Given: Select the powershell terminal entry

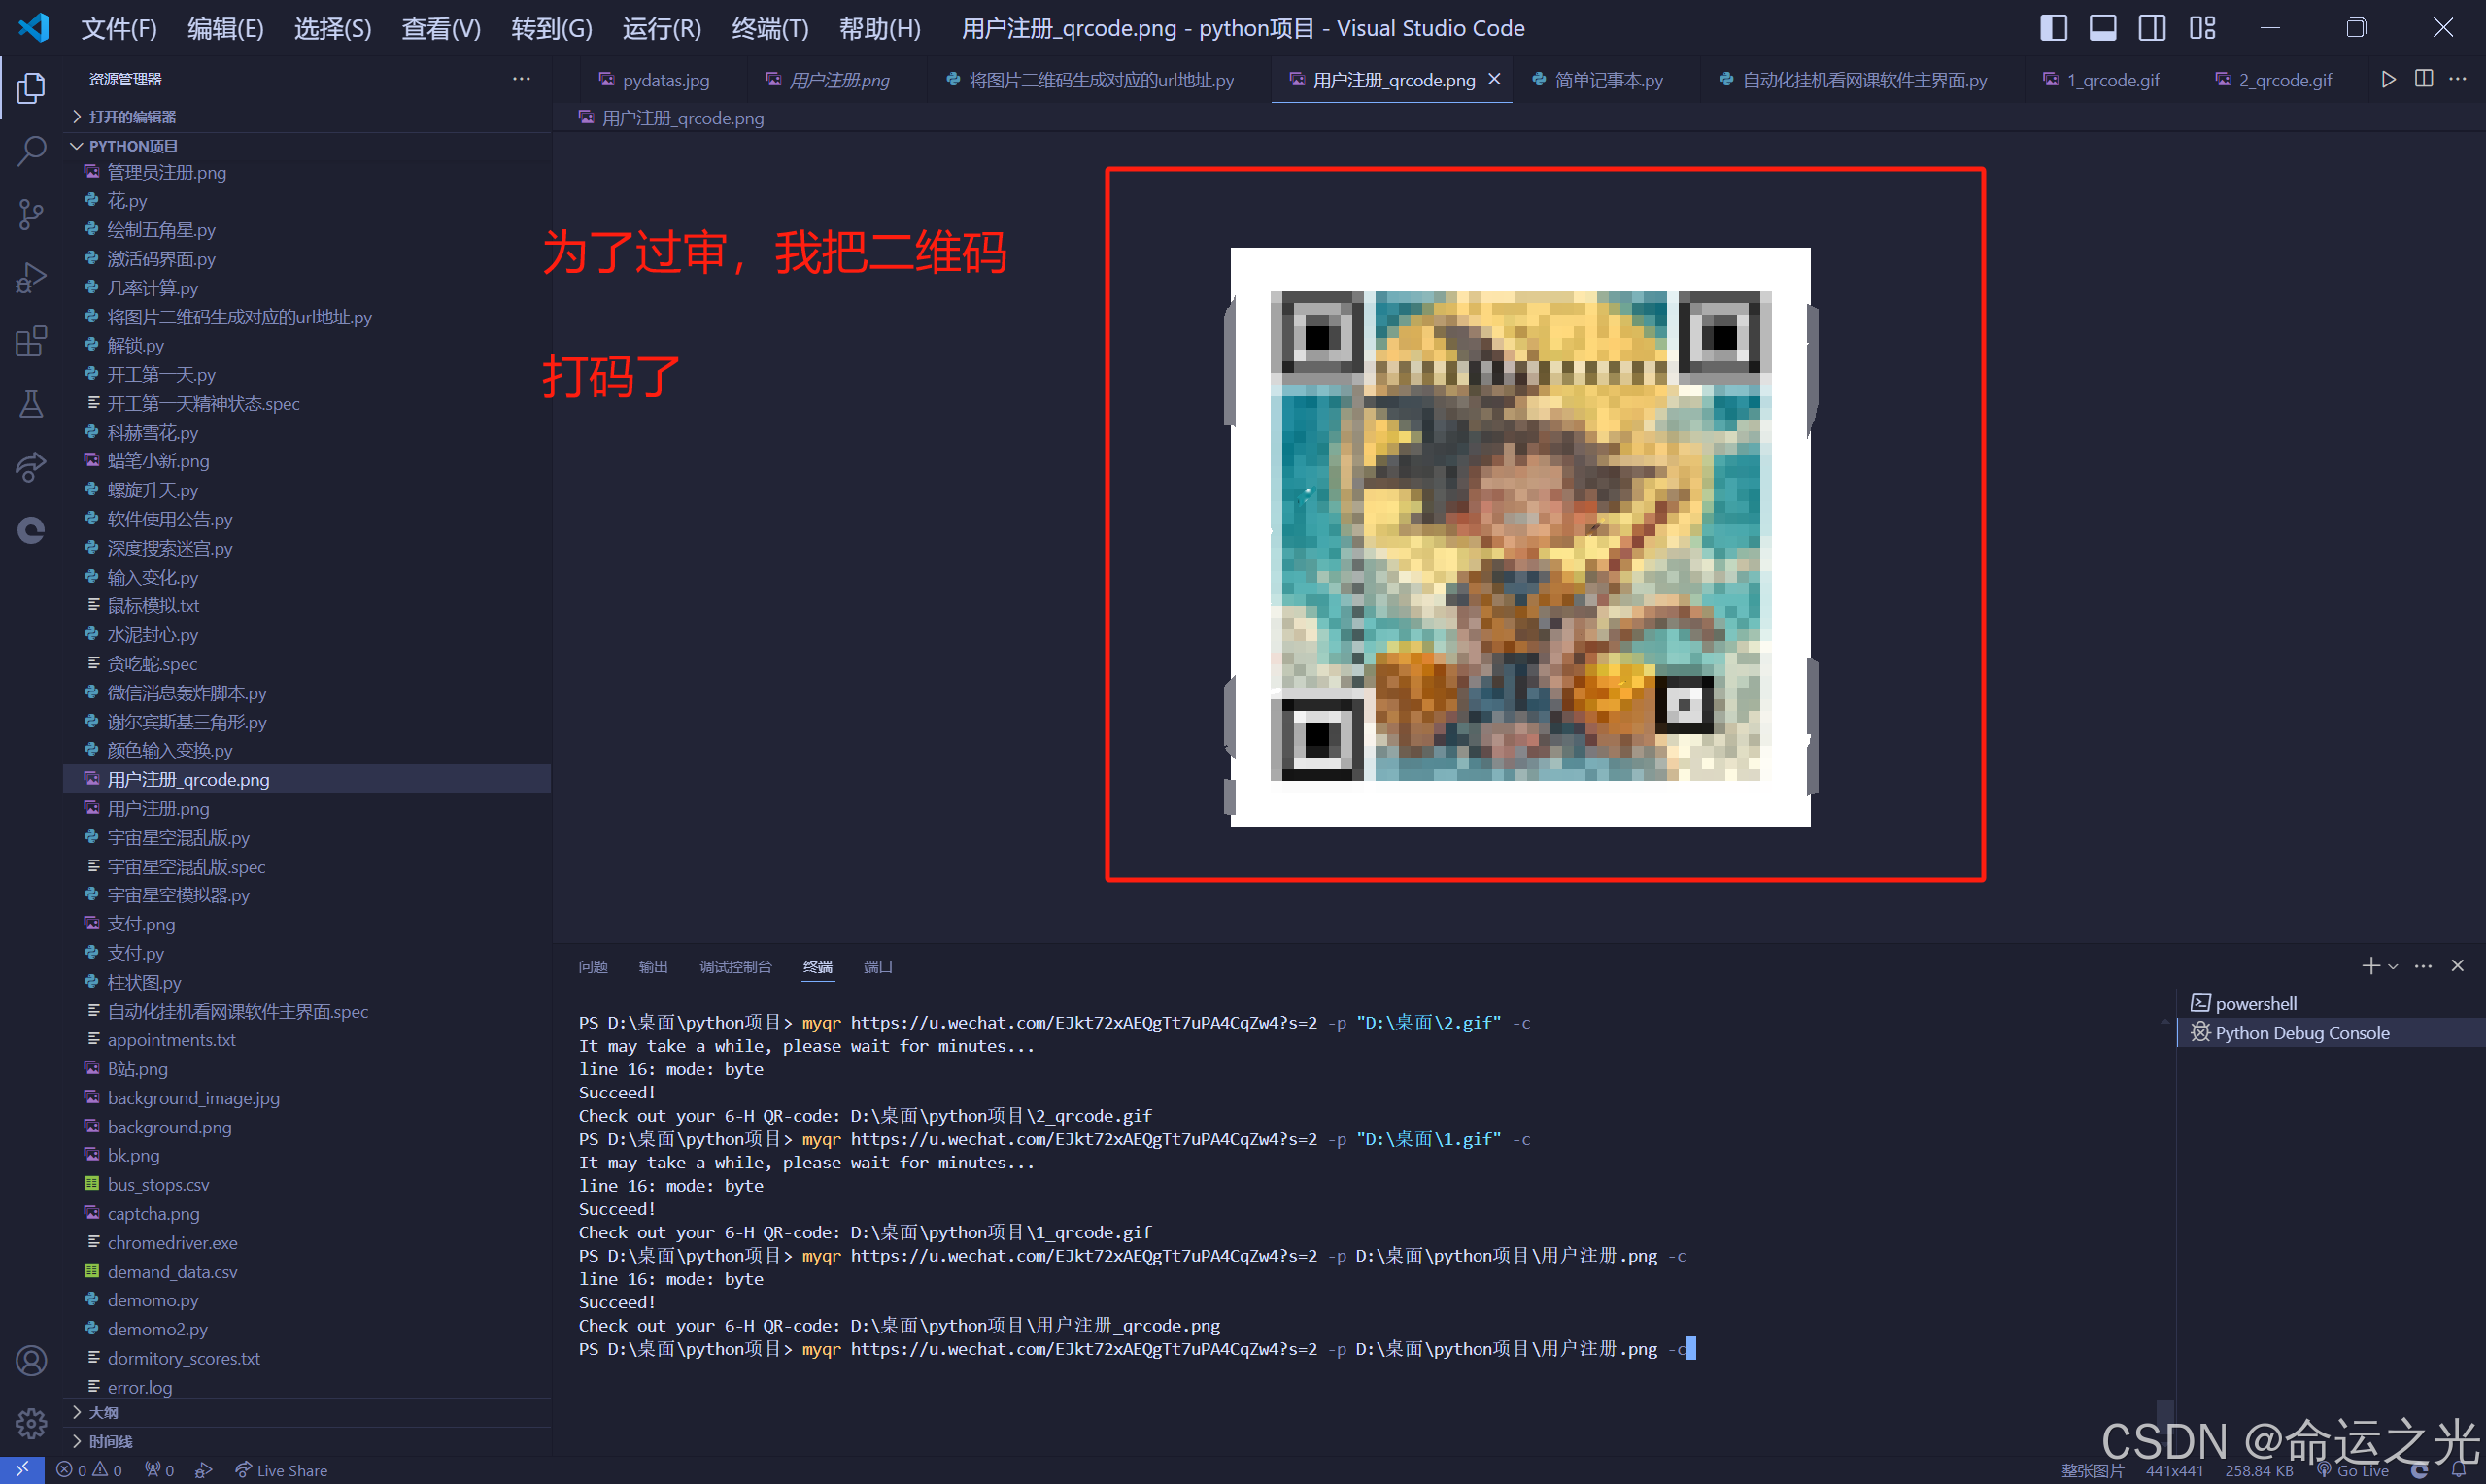Looking at the screenshot, I should pos(2255,1003).
